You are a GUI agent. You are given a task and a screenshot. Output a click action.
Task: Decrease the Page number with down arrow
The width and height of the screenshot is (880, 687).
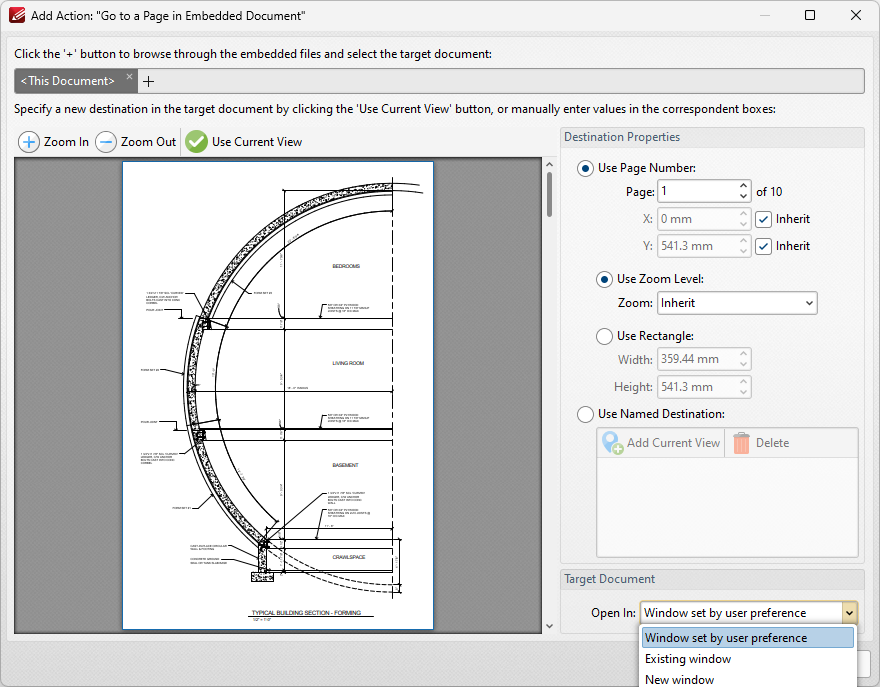[744, 197]
